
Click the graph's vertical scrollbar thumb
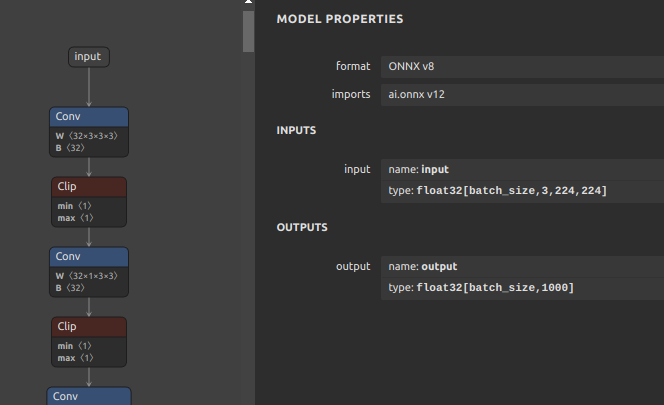(x=249, y=31)
